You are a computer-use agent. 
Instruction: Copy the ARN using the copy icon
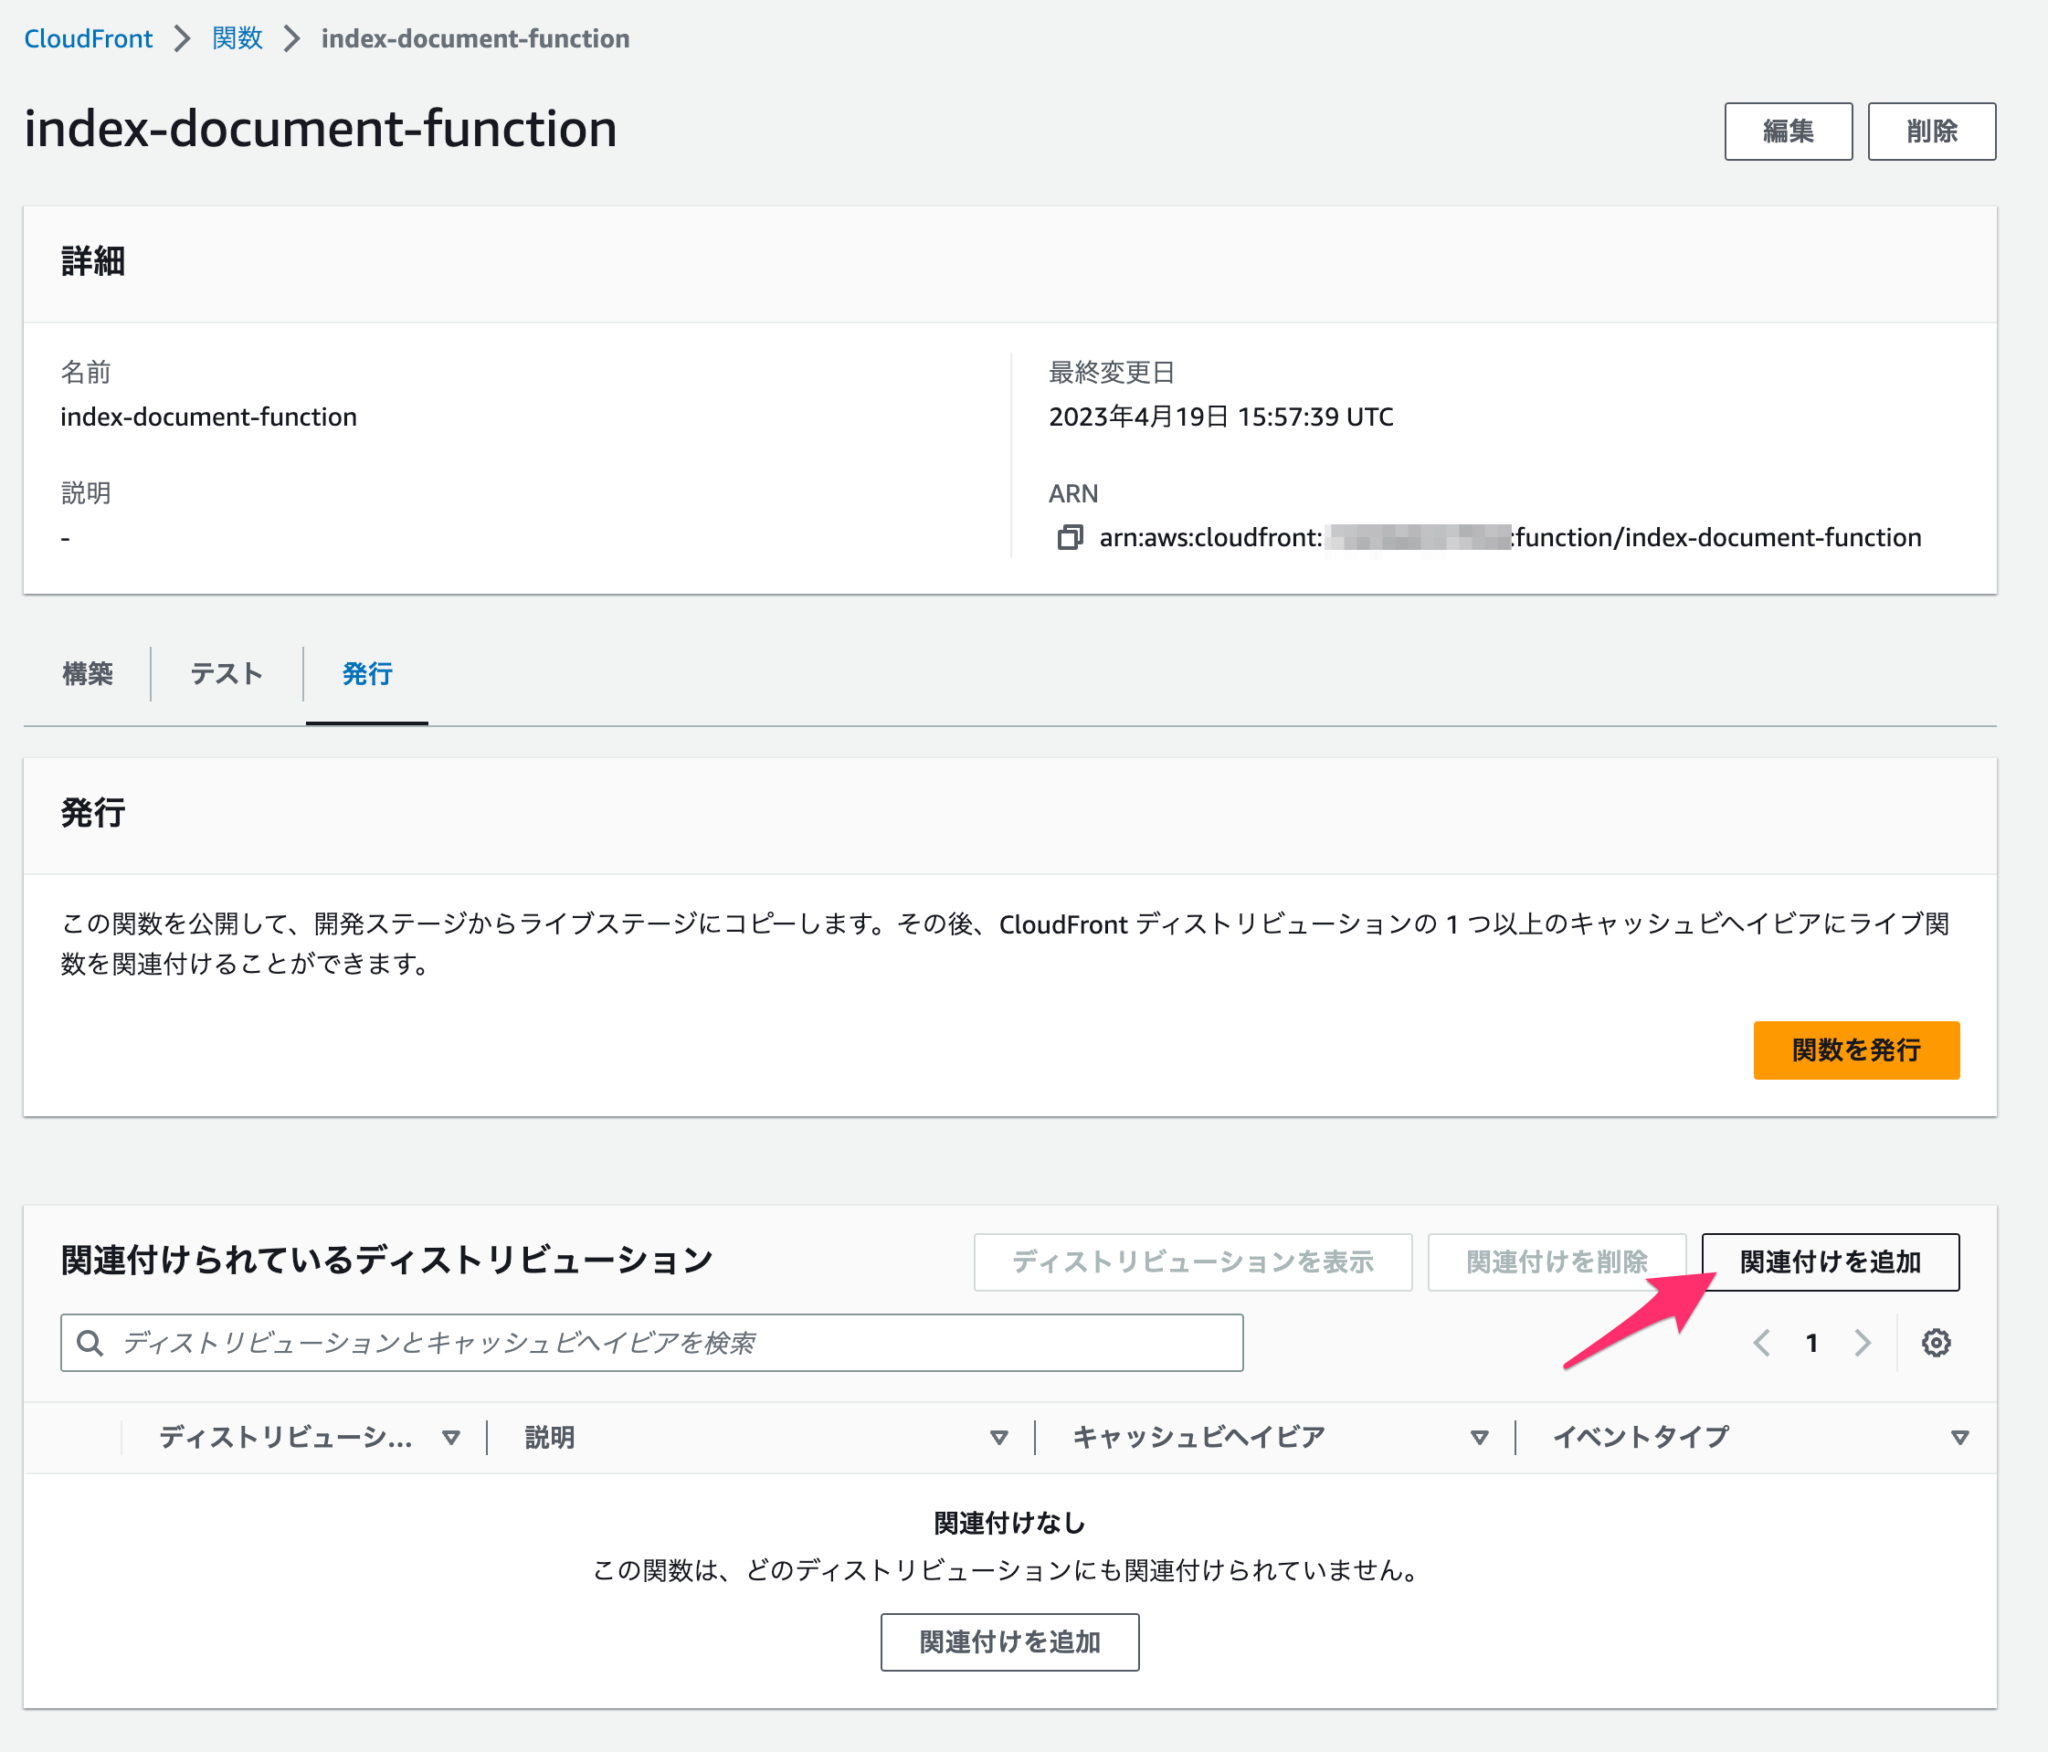1071,537
